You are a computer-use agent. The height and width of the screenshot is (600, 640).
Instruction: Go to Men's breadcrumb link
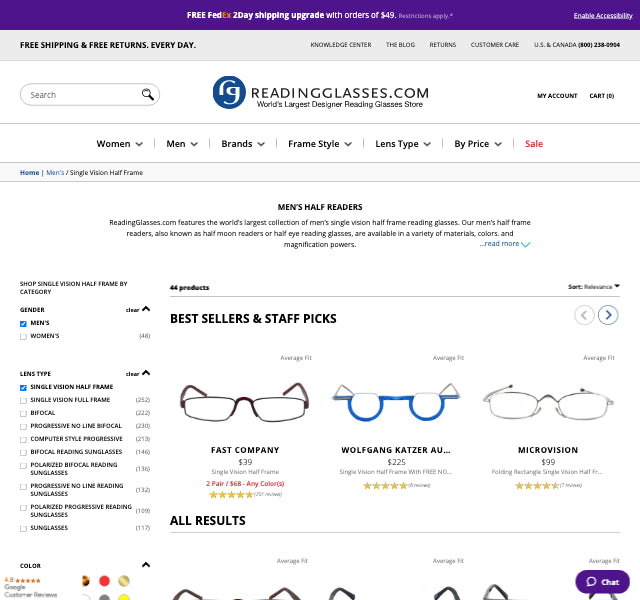55,173
